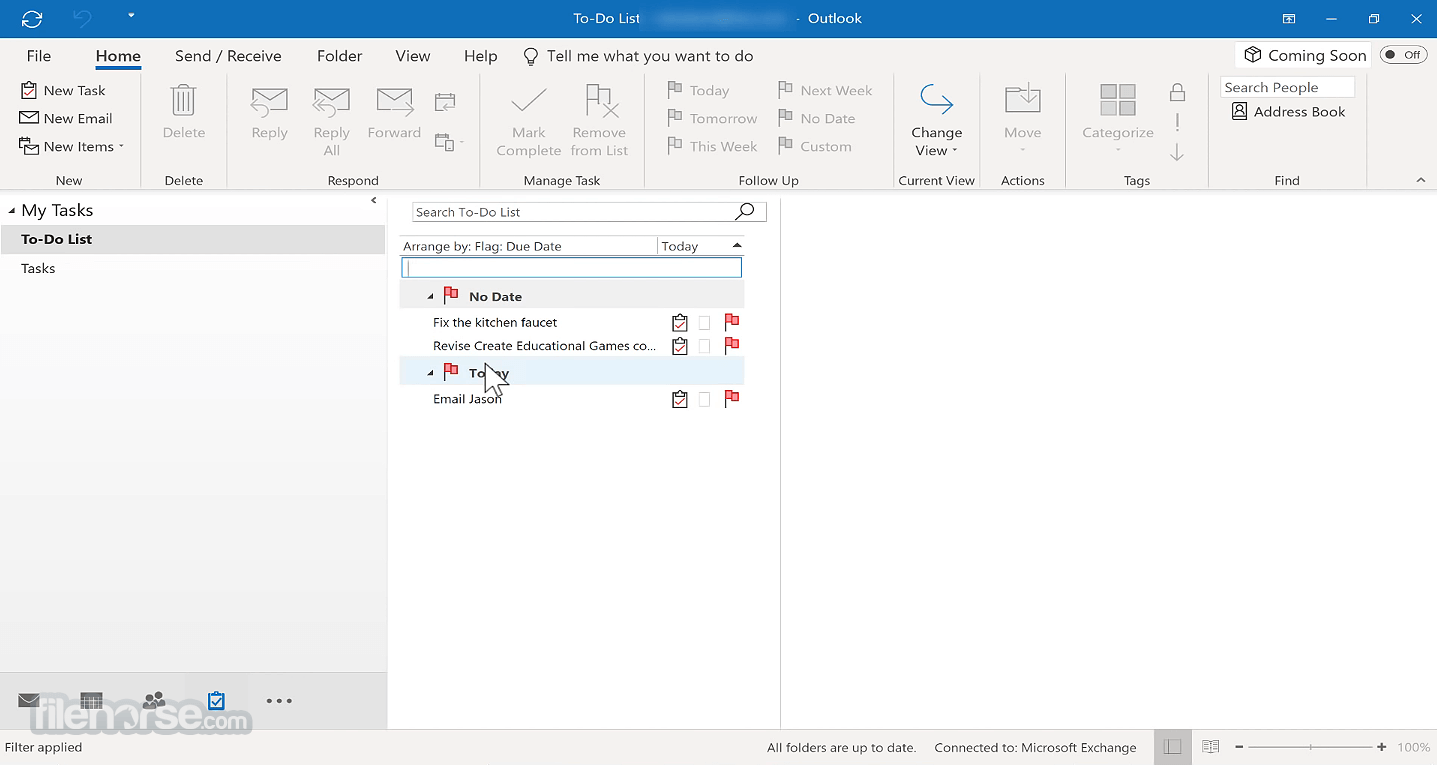Open the More respond options dropdown
Screen dimensions: 1437x765
click(449, 142)
